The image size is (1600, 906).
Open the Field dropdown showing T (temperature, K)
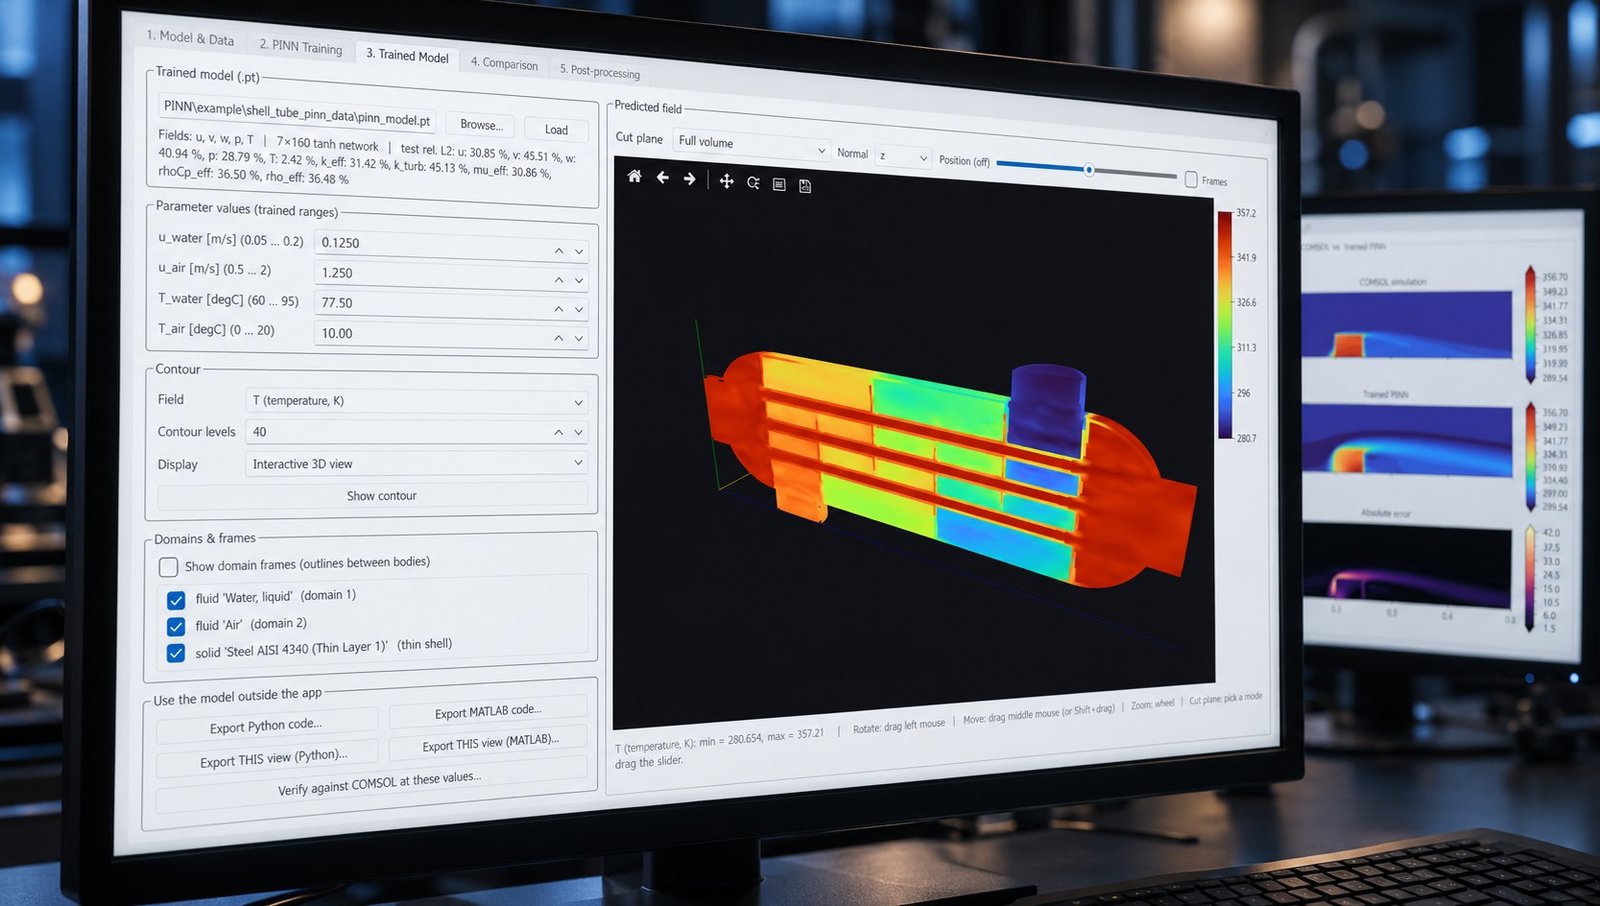(416, 401)
